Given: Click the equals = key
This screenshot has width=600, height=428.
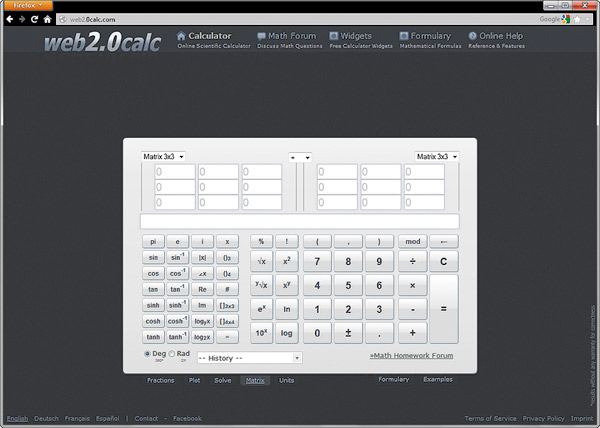Looking at the screenshot, I should tap(444, 309).
